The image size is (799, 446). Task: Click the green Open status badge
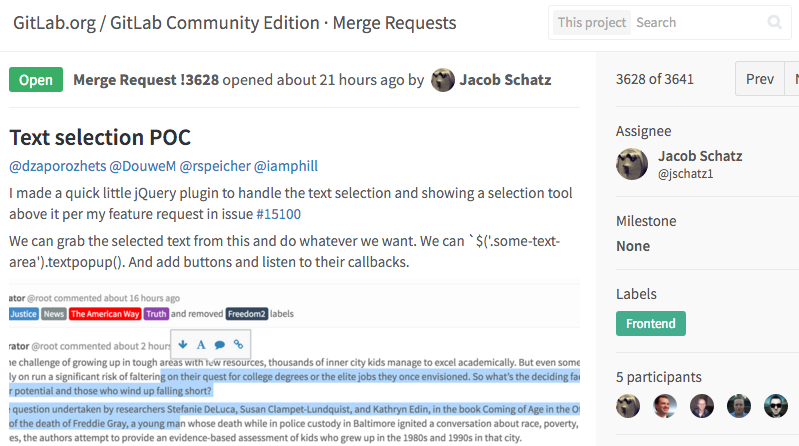36,80
